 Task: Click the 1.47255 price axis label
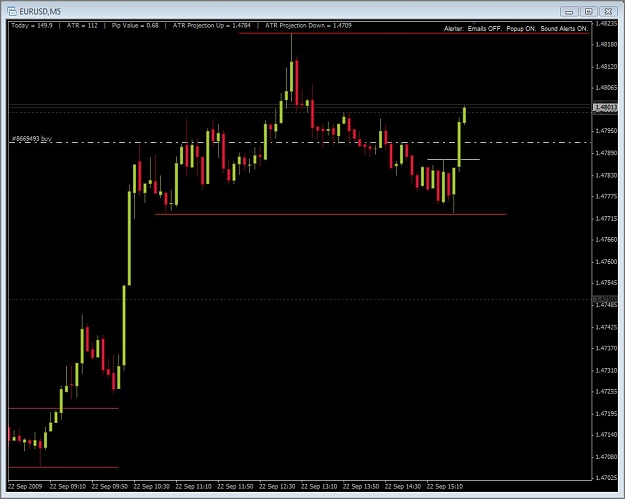pyautogui.click(x=606, y=392)
